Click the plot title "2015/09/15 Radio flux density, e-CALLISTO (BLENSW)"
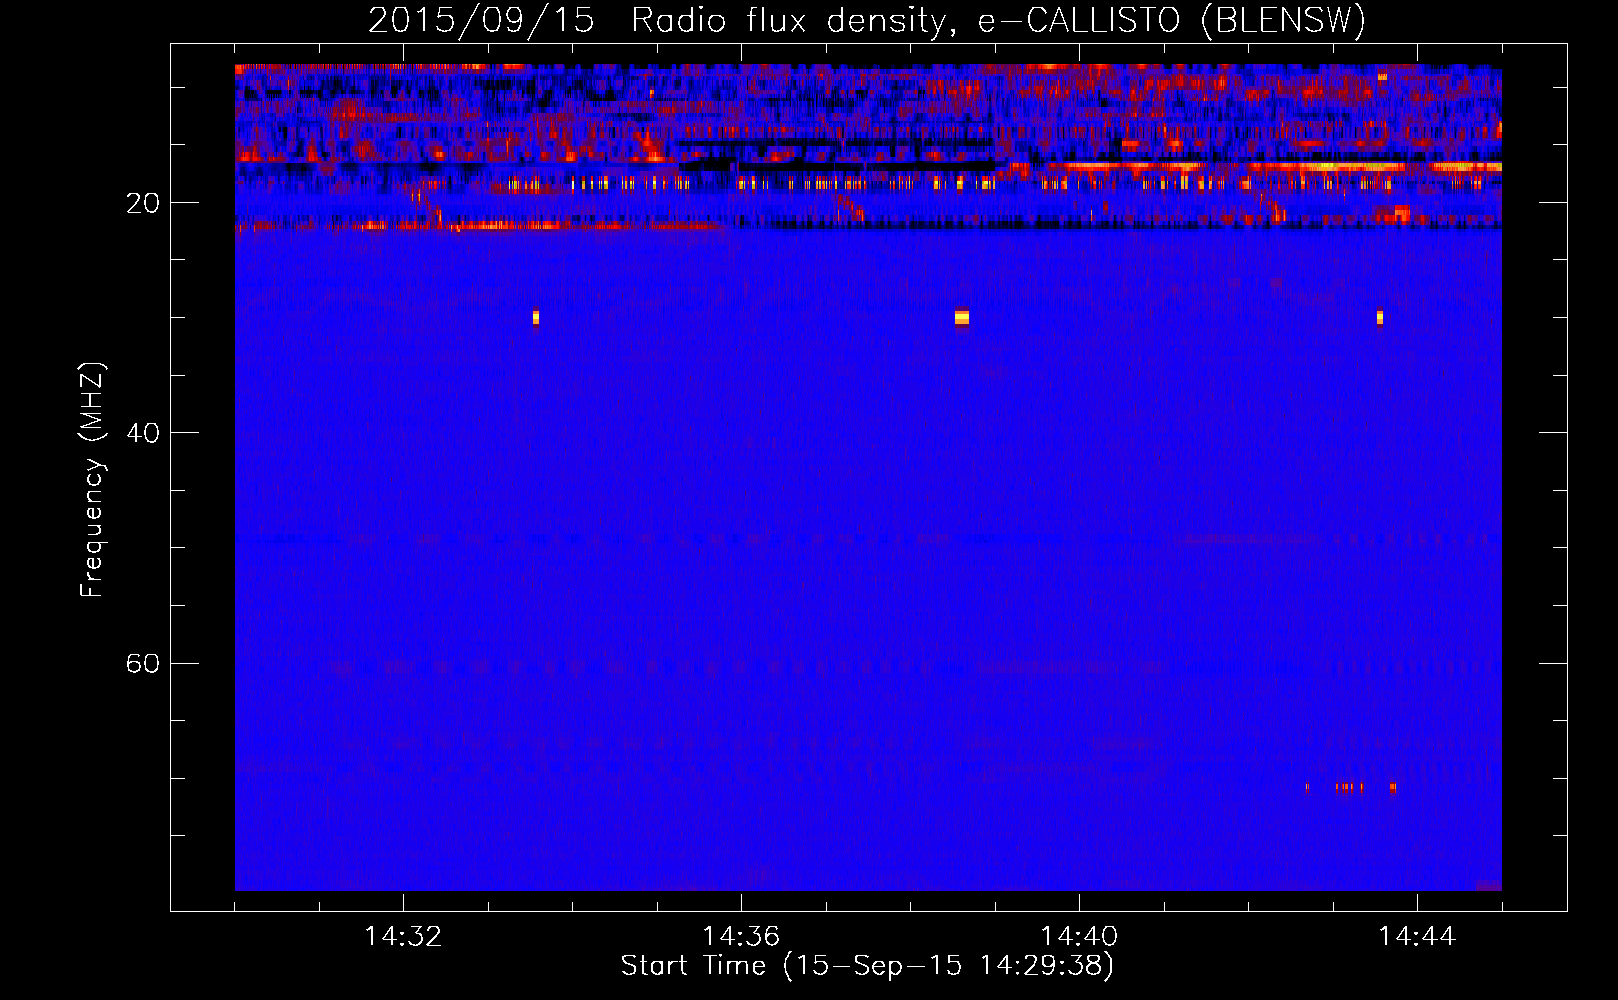Screen dimensions: 1618x1000 tap(867, 20)
